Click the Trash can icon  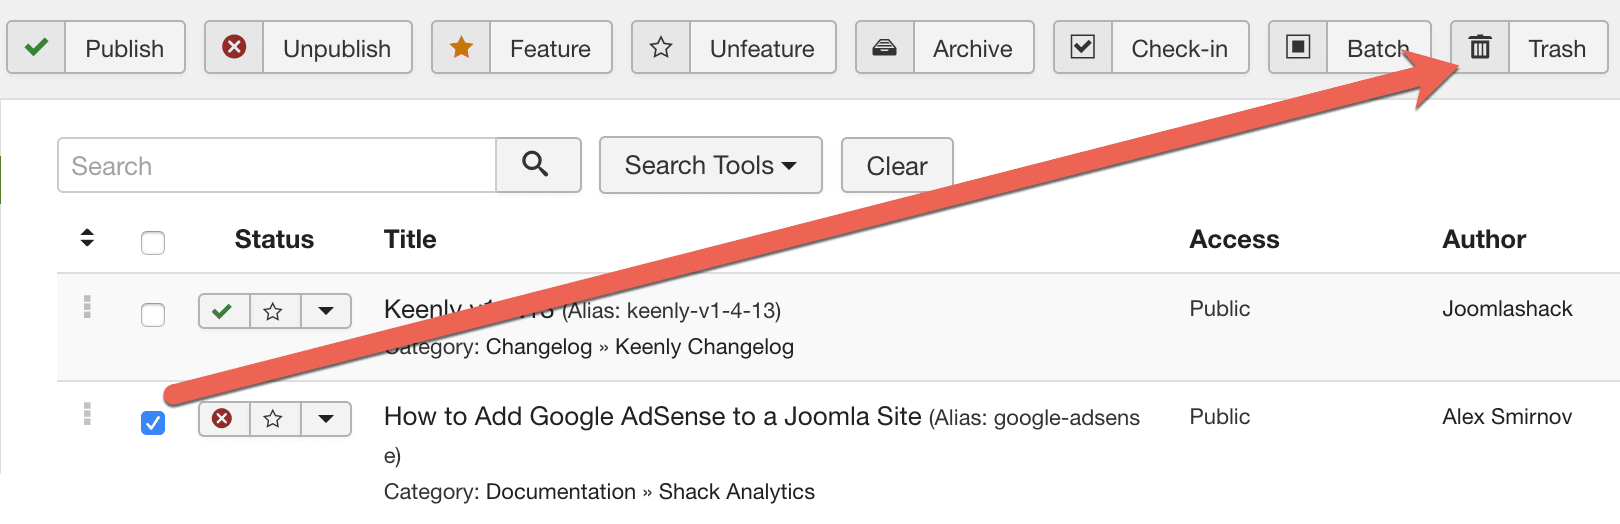point(1480,47)
